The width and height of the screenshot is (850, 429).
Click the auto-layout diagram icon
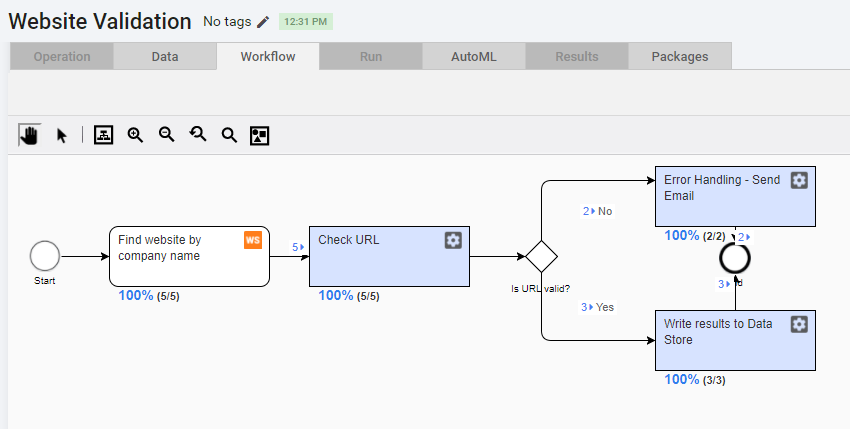click(103, 135)
